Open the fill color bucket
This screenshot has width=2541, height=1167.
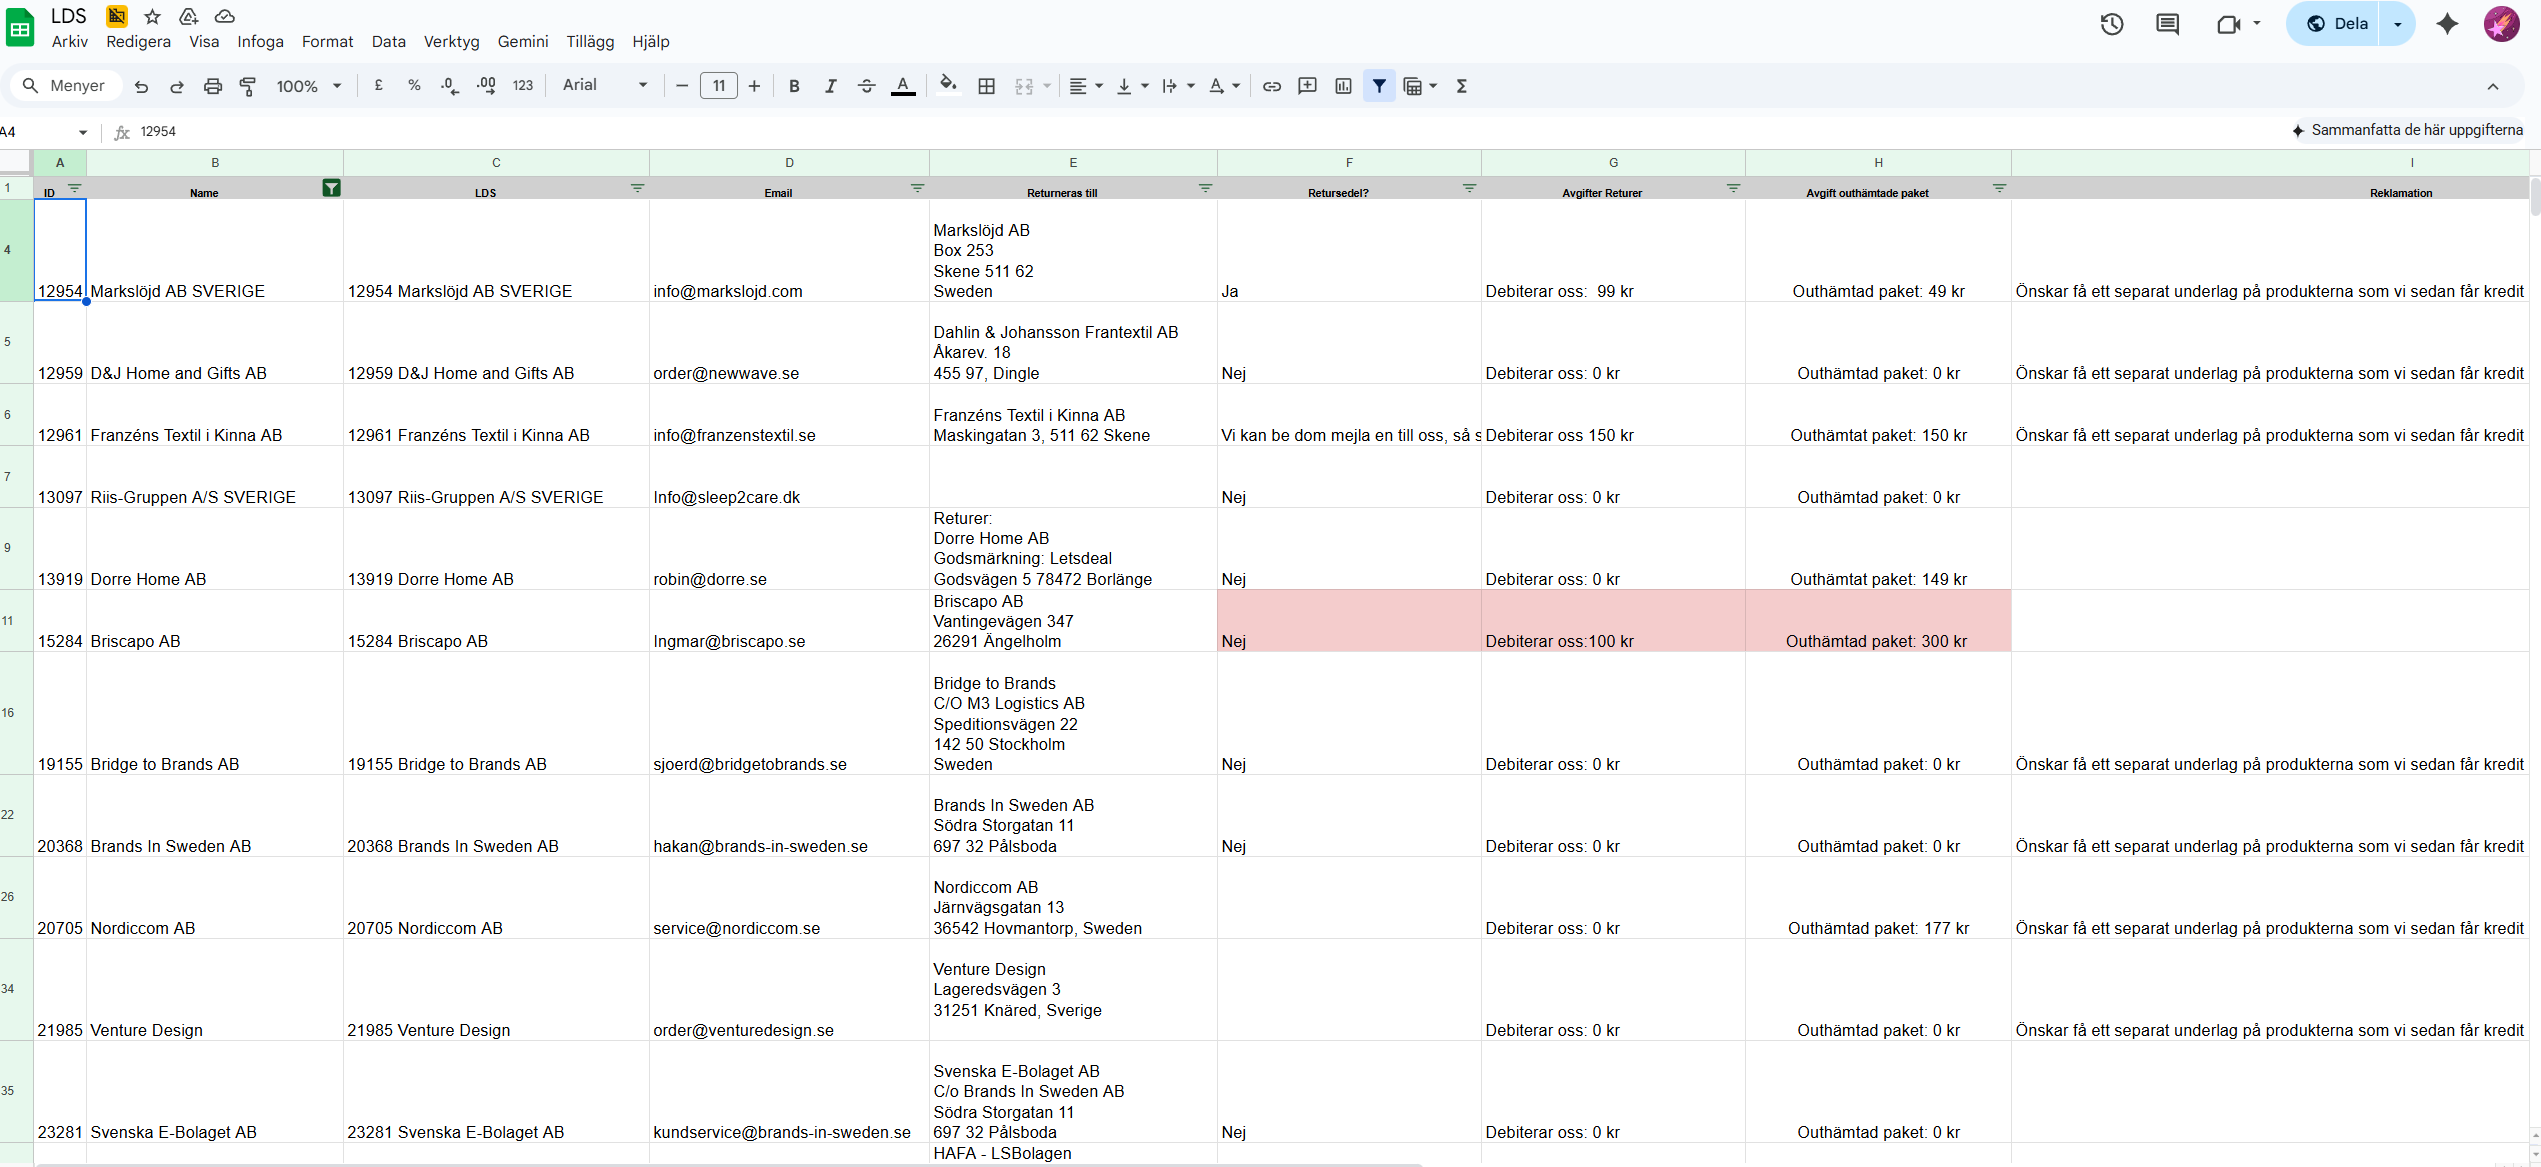[x=948, y=85]
